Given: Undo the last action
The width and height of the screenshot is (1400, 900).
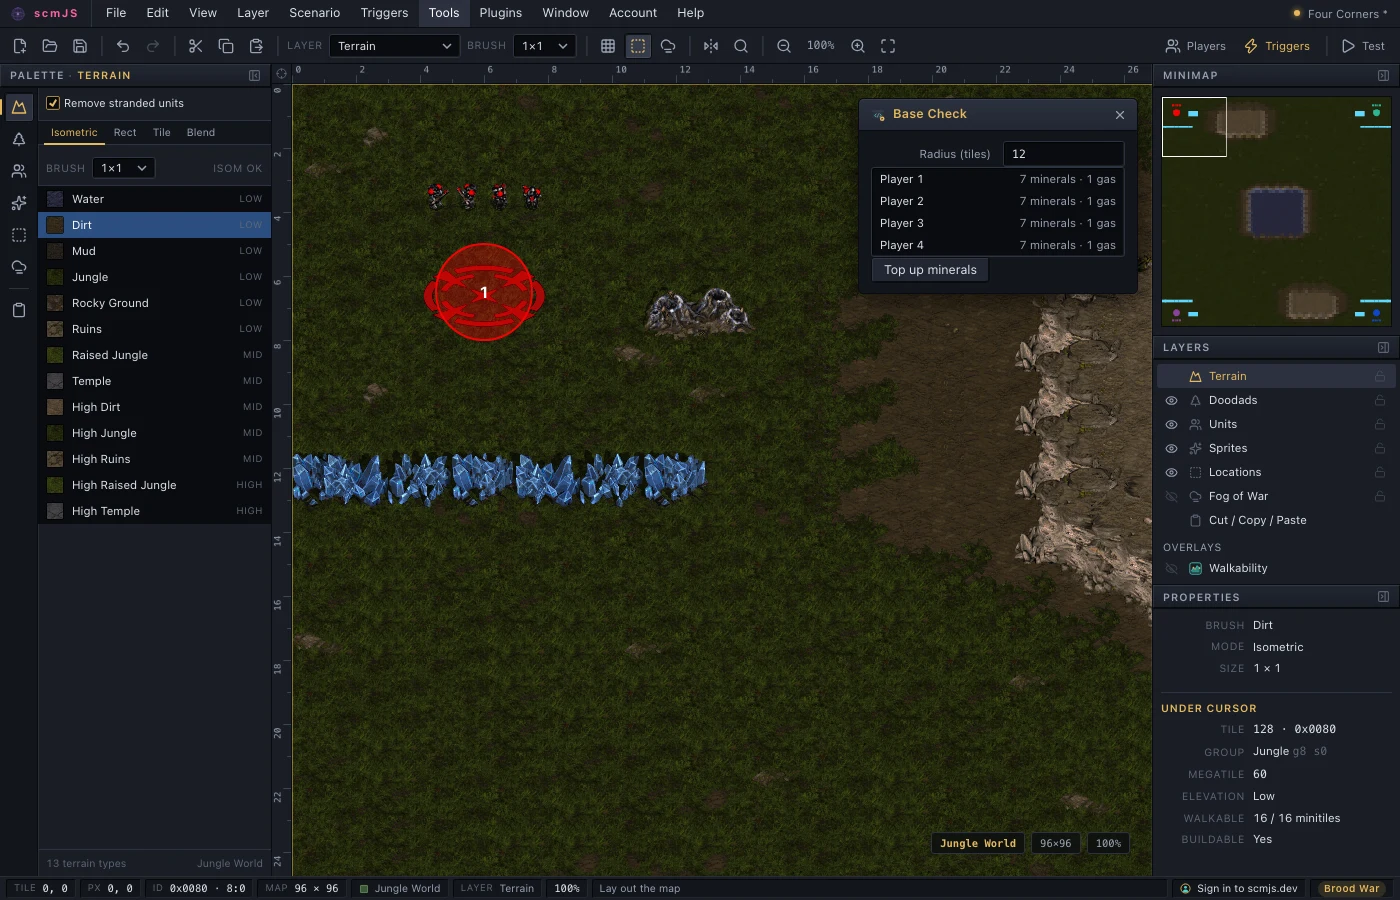Looking at the screenshot, I should [123, 46].
